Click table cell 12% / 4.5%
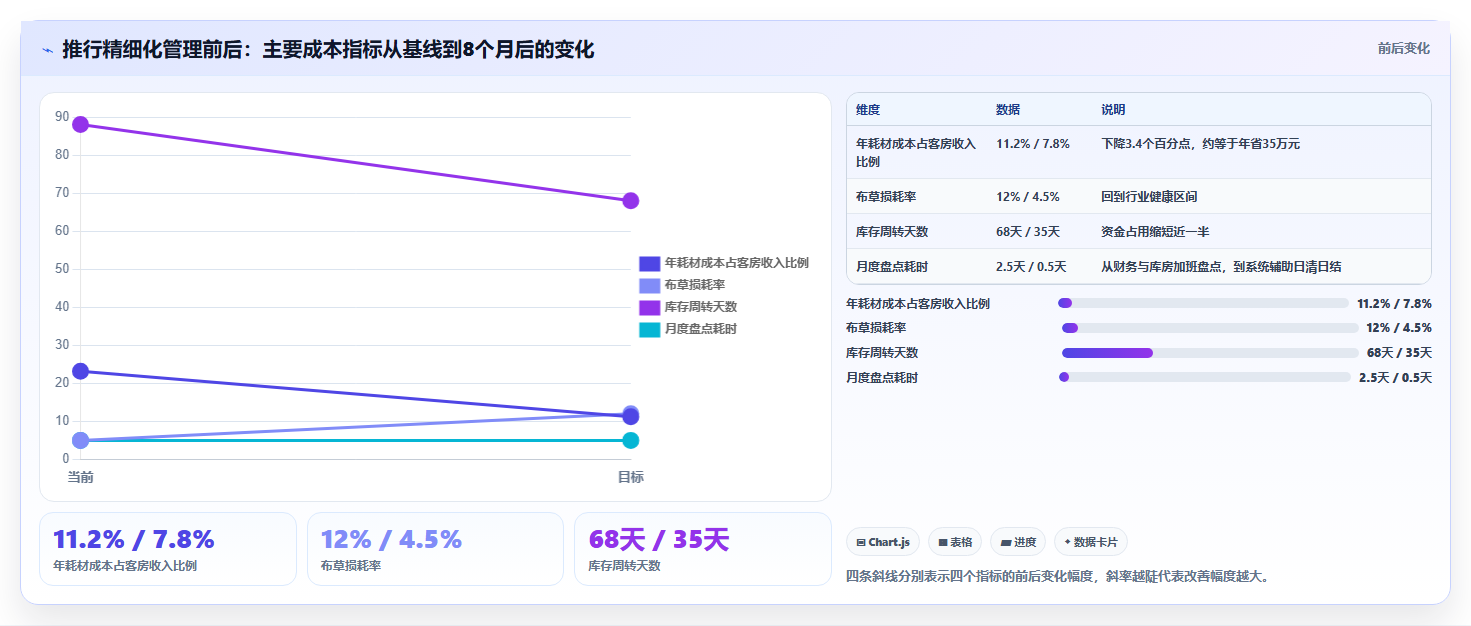This screenshot has width=1471, height=626. tap(1028, 197)
